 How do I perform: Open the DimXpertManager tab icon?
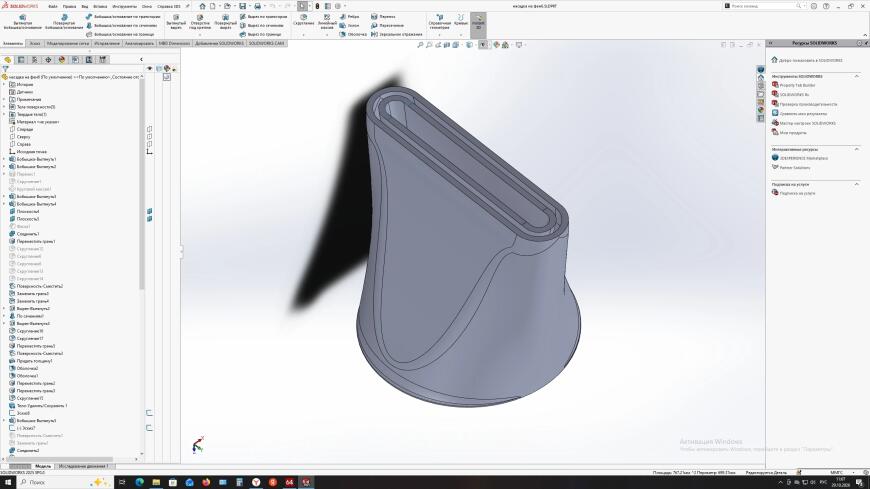tap(48, 59)
